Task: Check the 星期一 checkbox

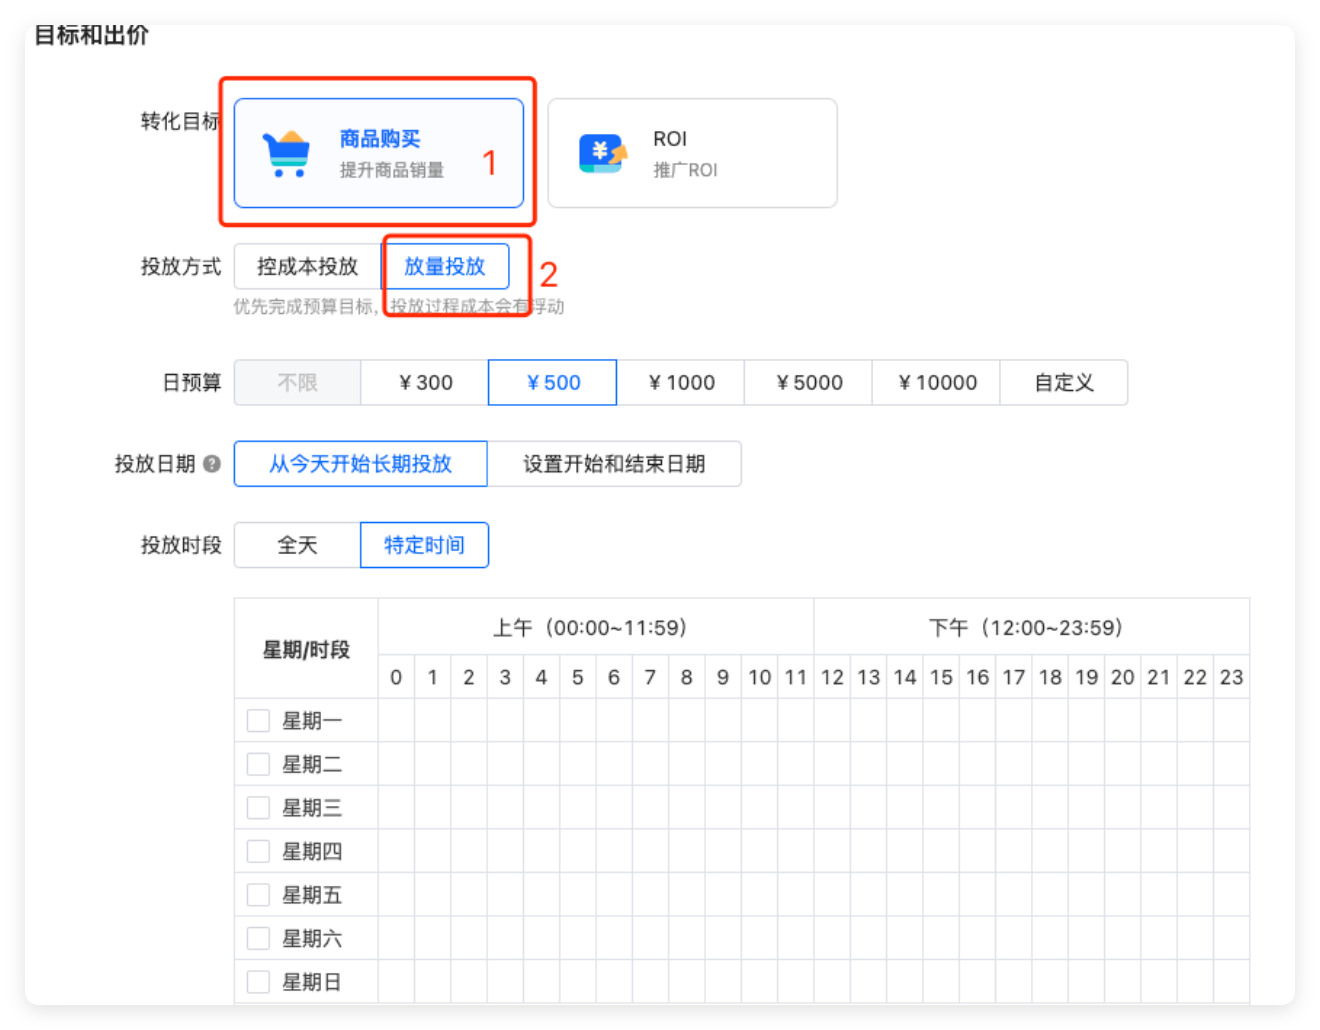Action: 258,719
